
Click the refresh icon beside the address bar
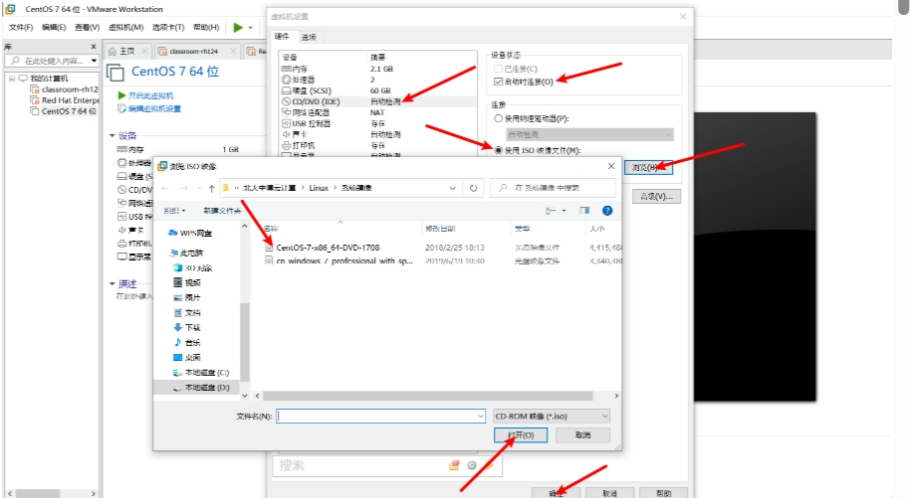tap(474, 188)
